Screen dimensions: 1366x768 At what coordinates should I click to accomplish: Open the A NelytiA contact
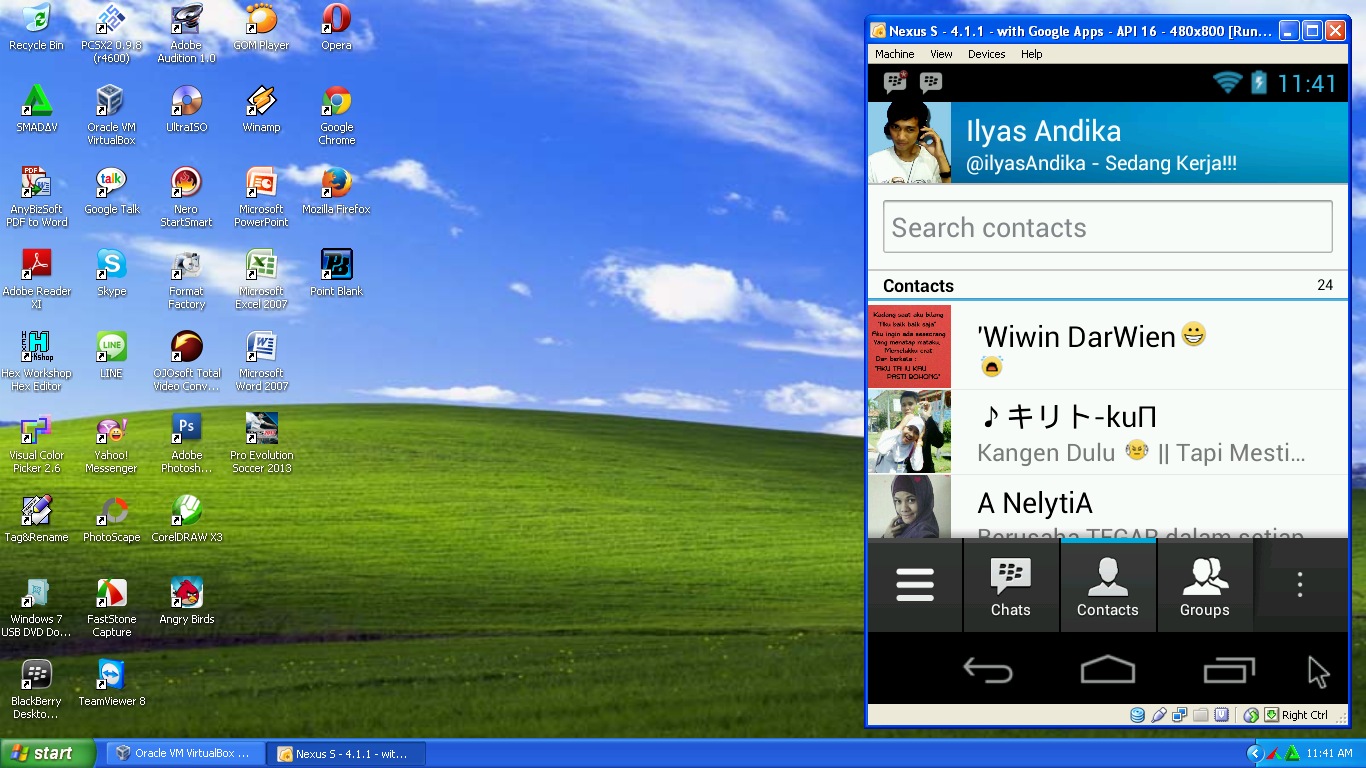click(x=1108, y=507)
